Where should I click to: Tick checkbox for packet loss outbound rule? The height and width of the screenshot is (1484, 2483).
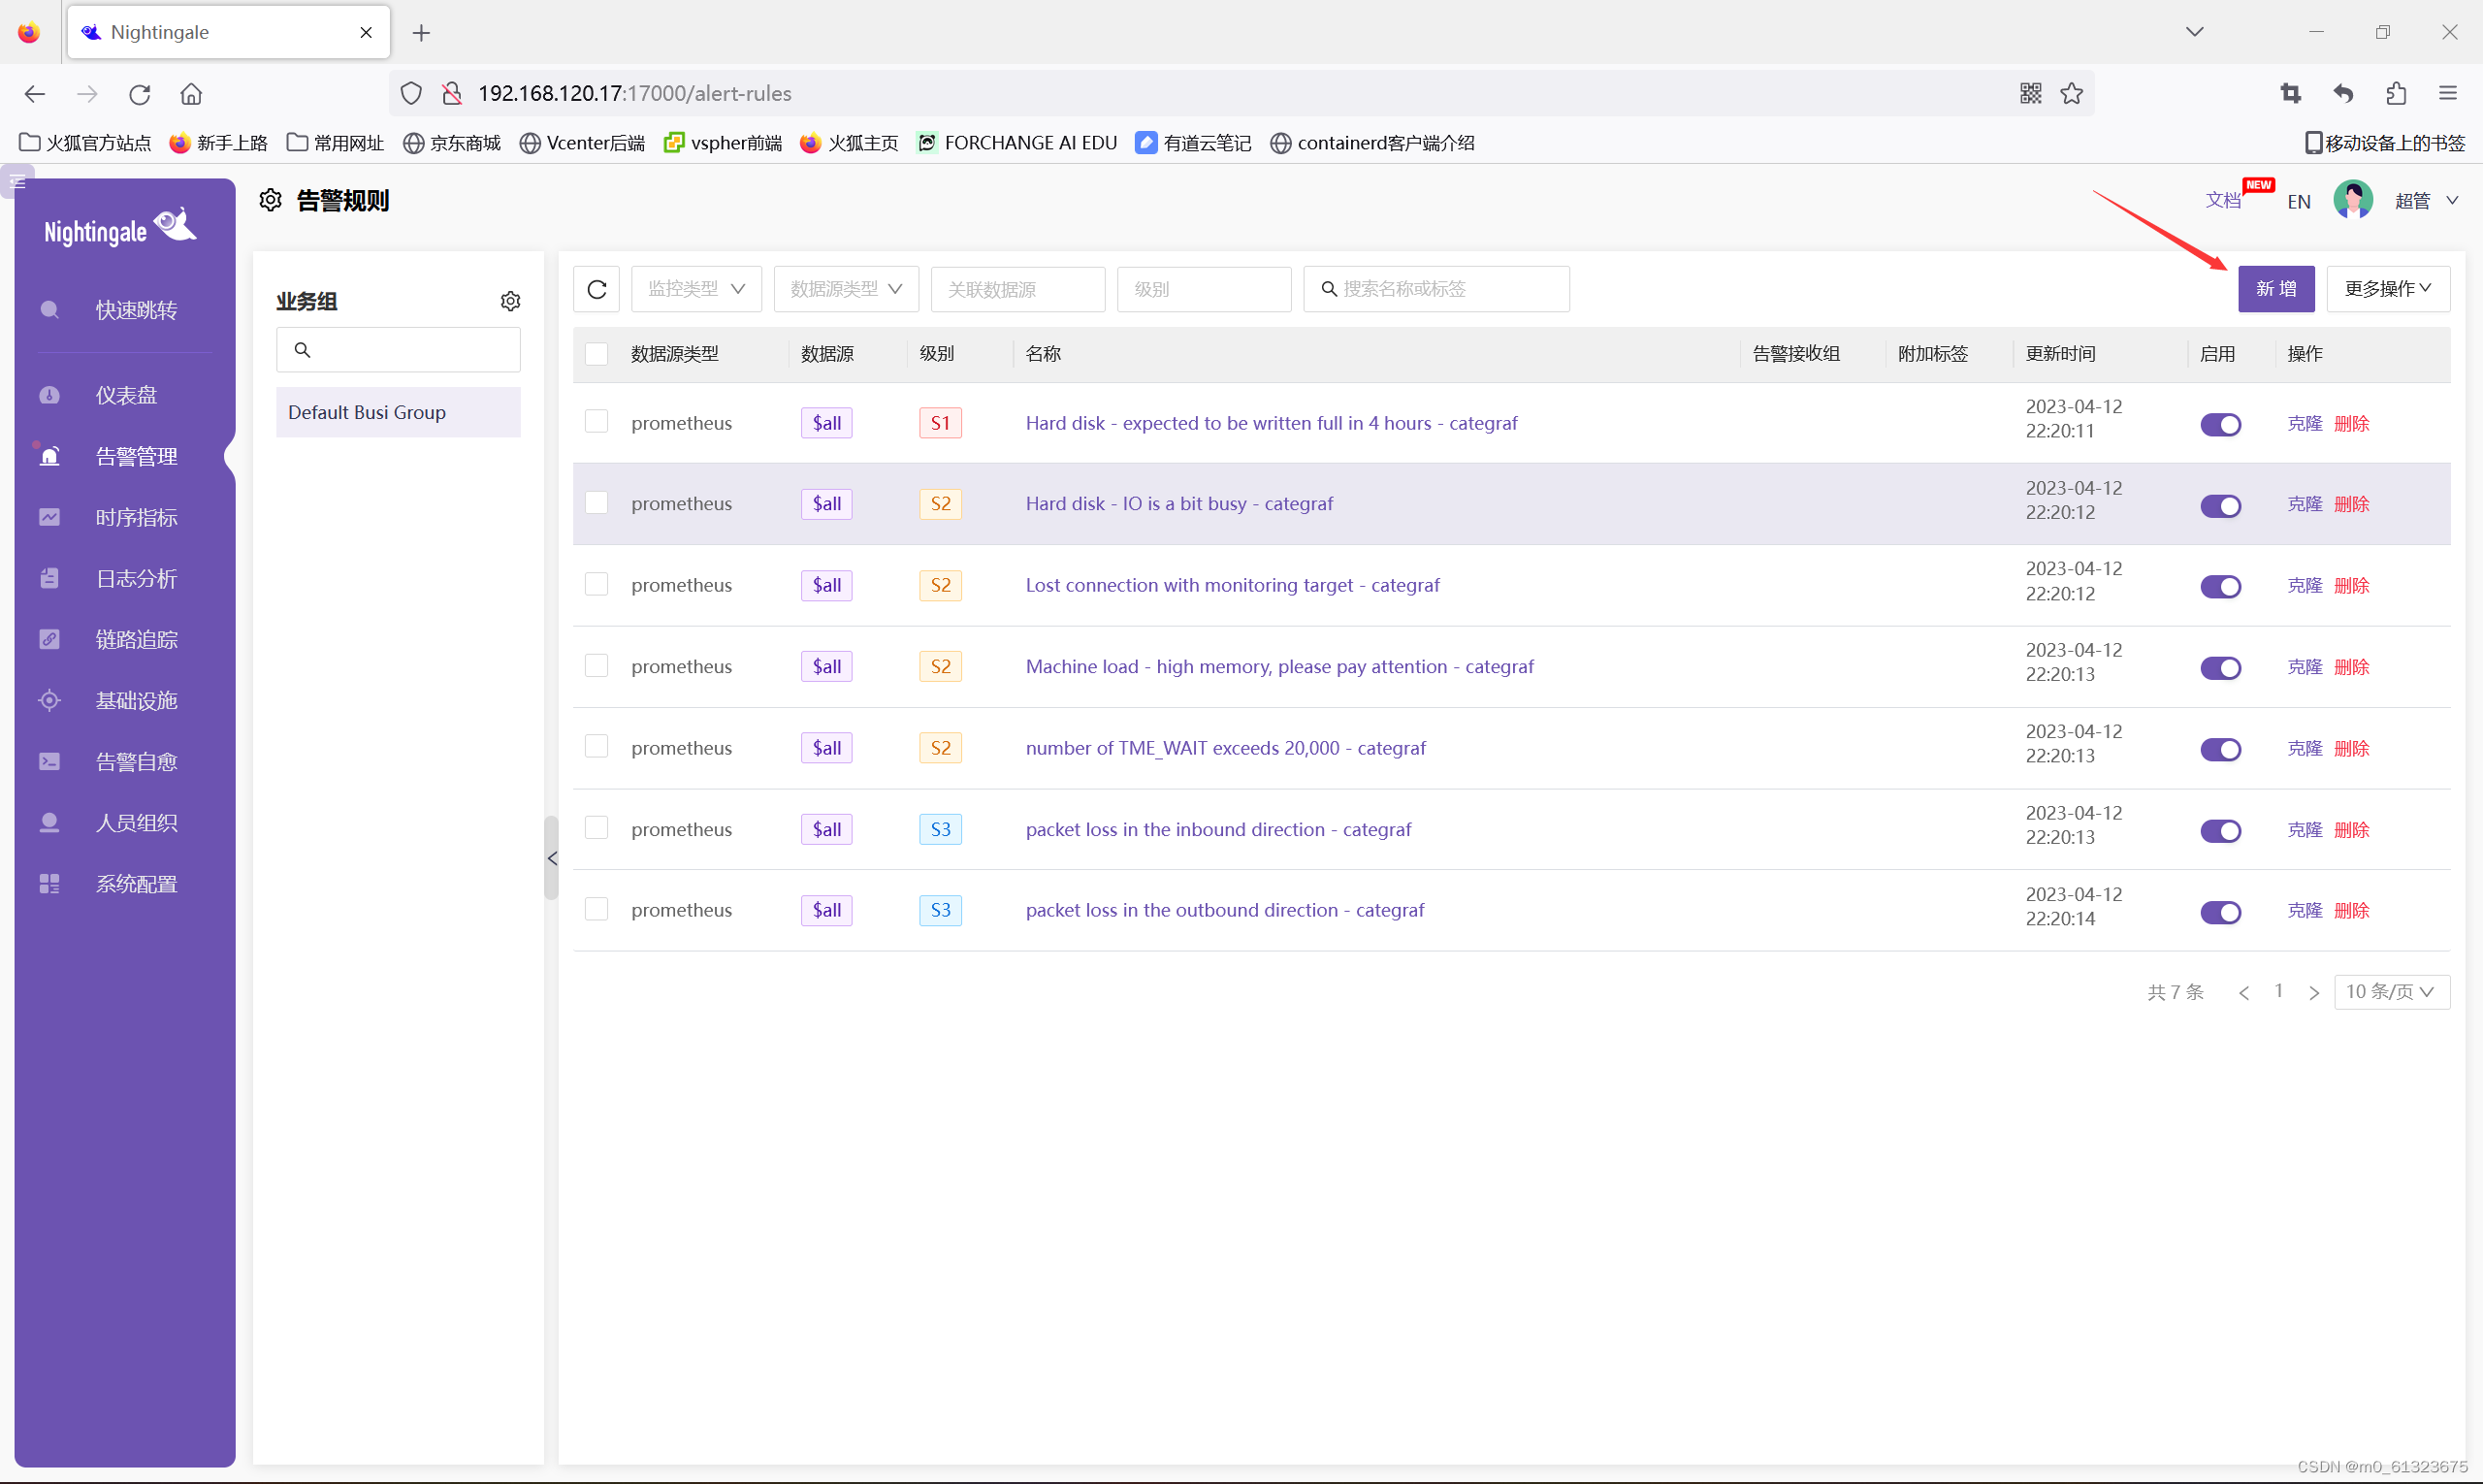(x=597, y=909)
